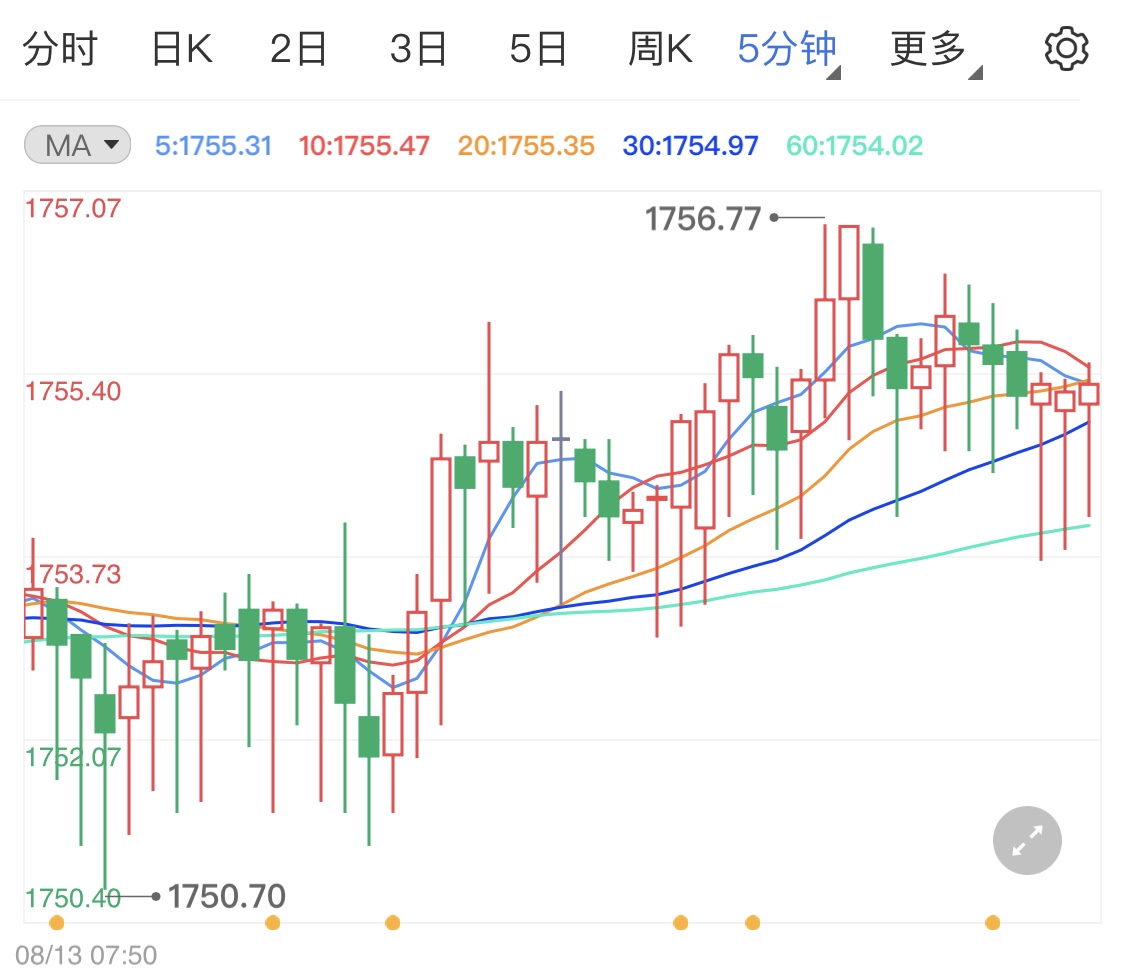Expand the 更多 options menu

click(928, 46)
